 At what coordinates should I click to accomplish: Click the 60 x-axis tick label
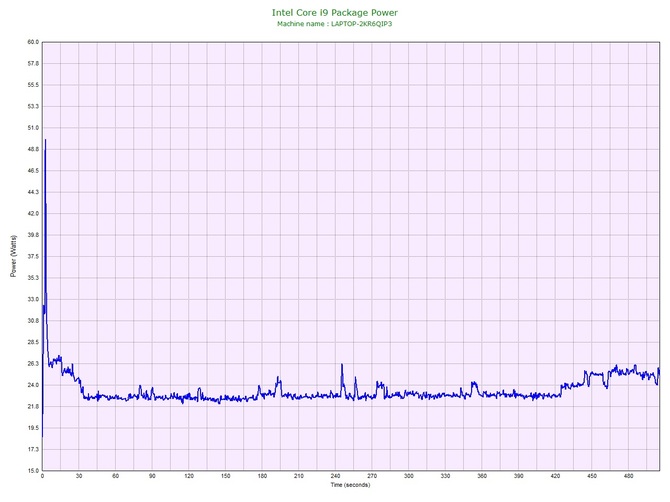coord(115,476)
